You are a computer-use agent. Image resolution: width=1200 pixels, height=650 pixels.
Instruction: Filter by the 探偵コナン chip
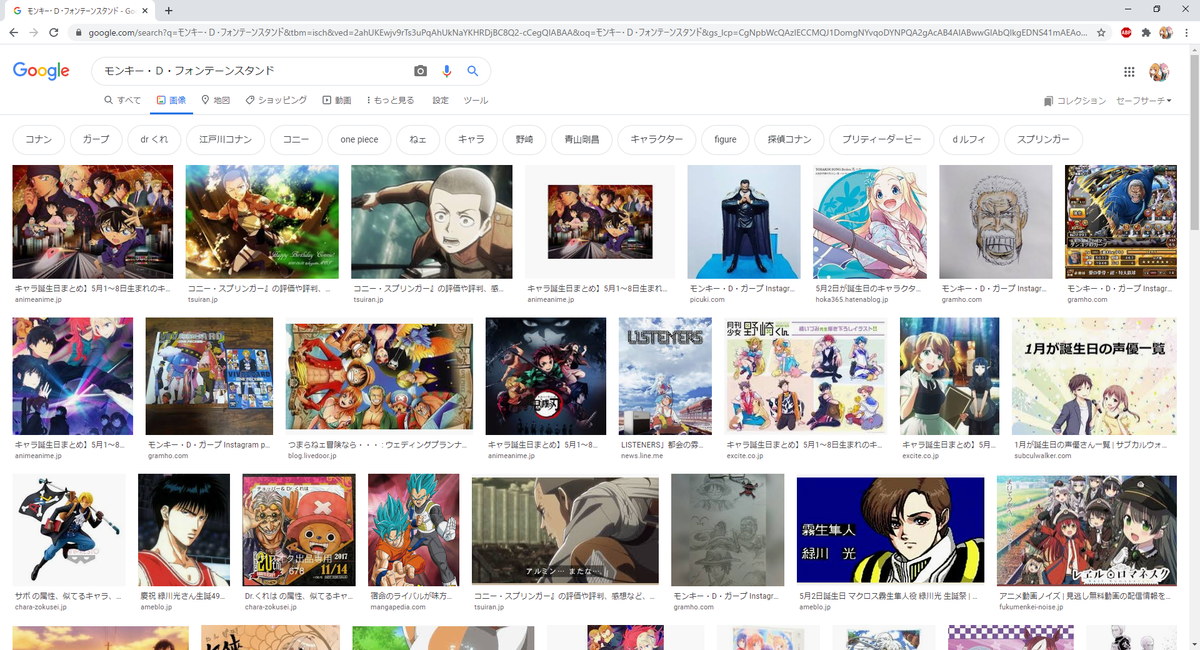[790, 139]
